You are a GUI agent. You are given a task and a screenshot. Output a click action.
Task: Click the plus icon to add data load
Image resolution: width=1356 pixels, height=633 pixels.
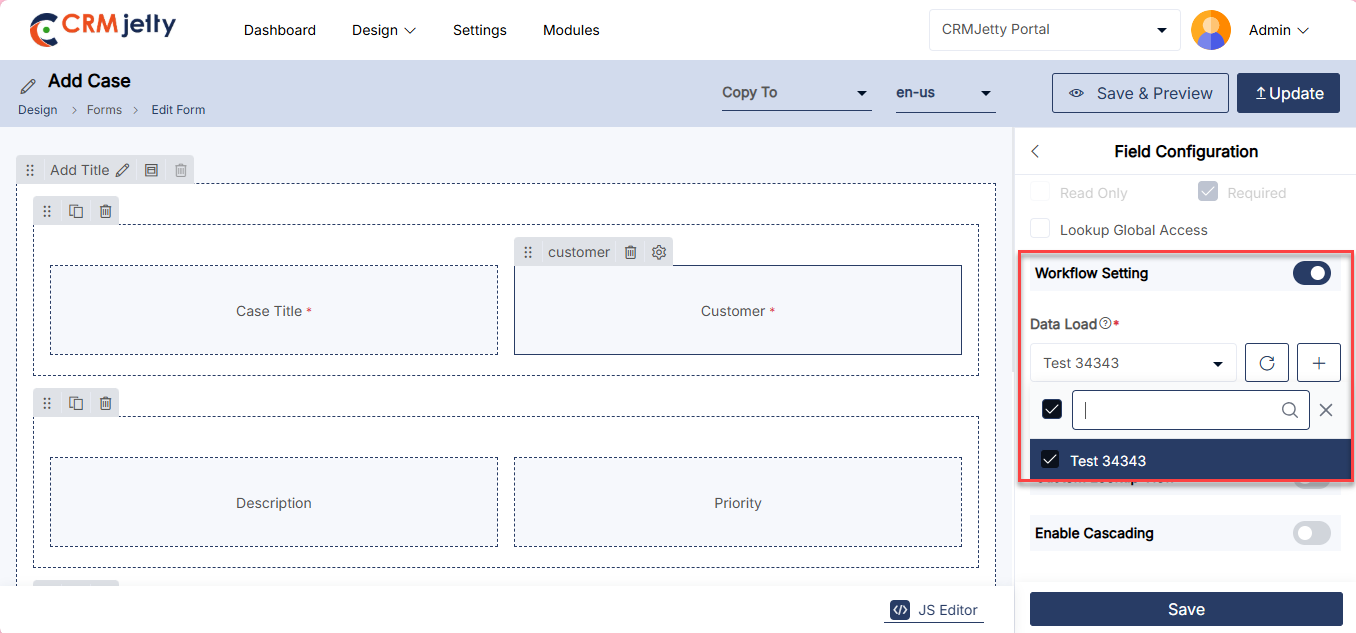1318,363
